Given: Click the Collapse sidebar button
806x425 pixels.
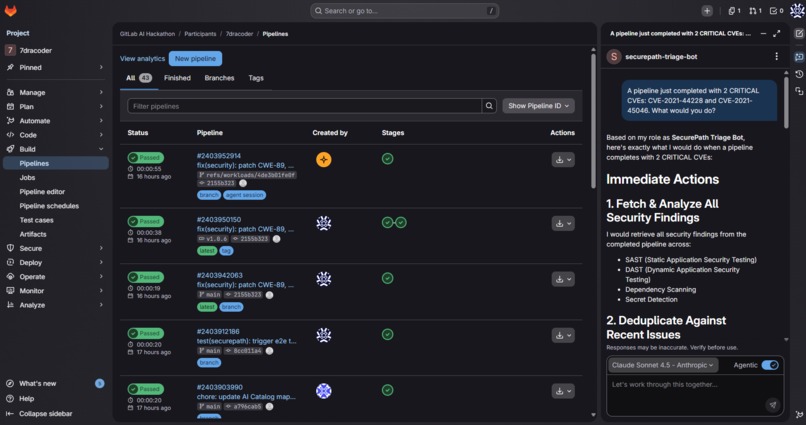Looking at the screenshot, I should (39, 414).
